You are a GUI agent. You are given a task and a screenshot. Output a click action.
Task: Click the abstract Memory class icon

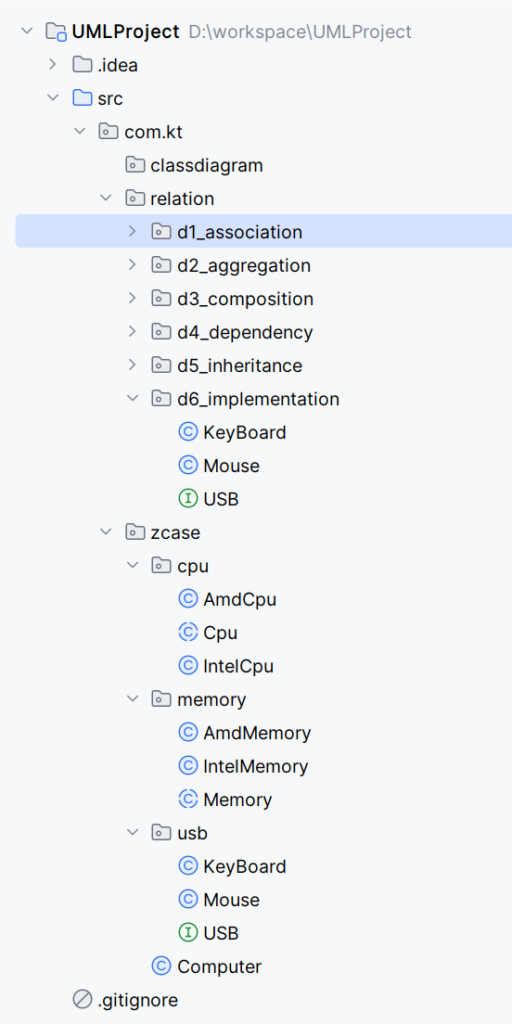(187, 799)
